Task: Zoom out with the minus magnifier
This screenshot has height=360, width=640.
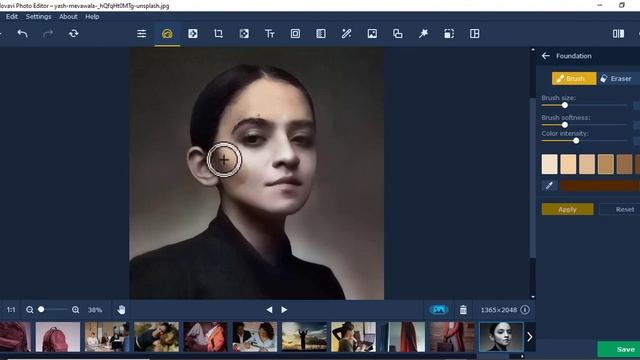Action: pos(29,310)
